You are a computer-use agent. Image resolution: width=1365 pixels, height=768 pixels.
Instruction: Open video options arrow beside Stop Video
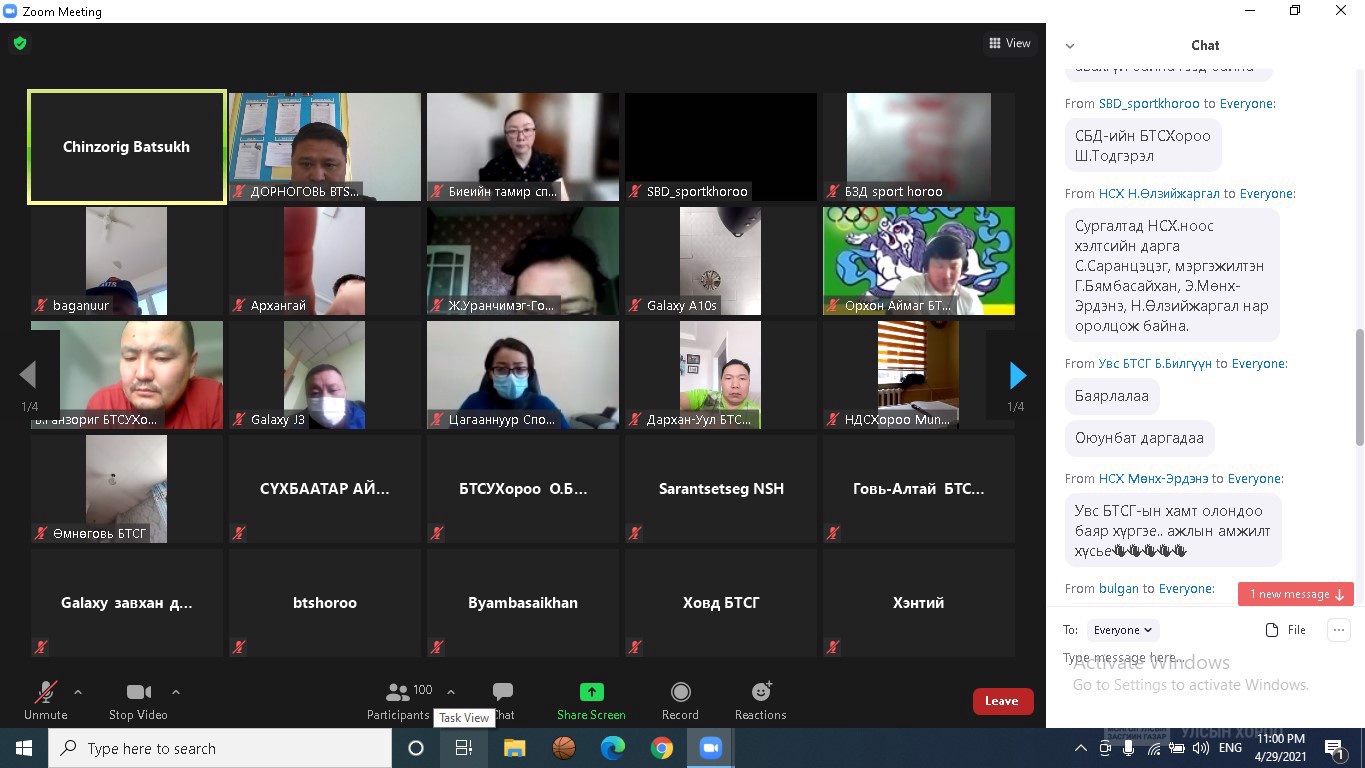176,692
